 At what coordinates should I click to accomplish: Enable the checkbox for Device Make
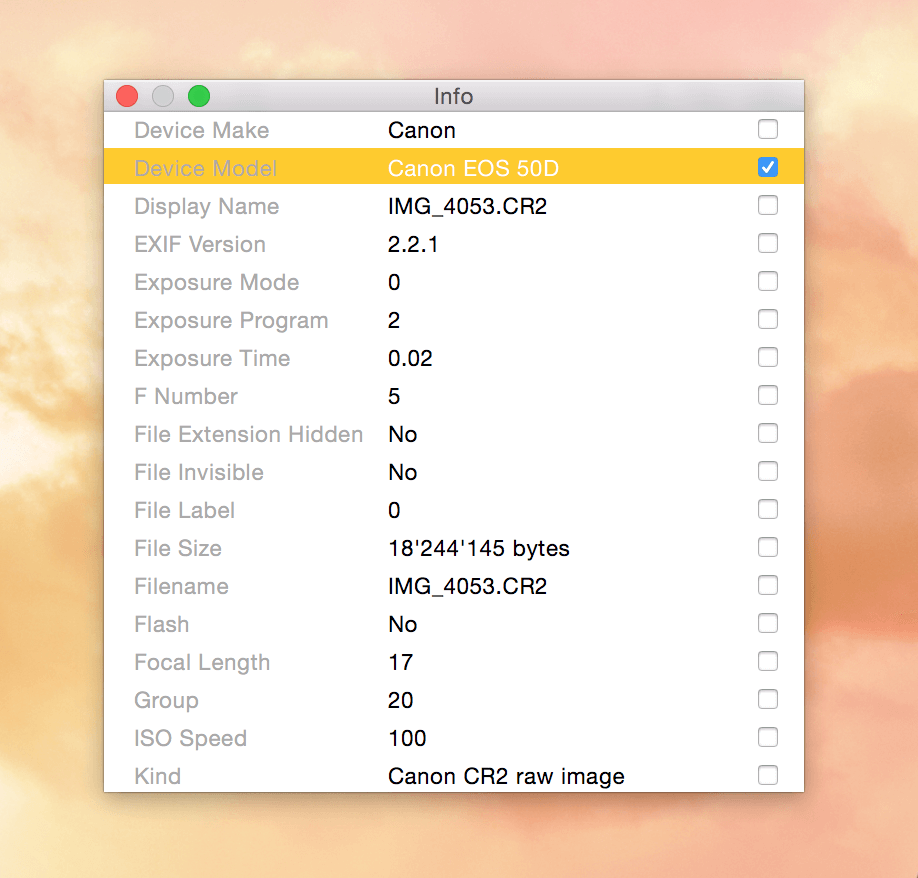pyautogui.click(x=768, y=129)
